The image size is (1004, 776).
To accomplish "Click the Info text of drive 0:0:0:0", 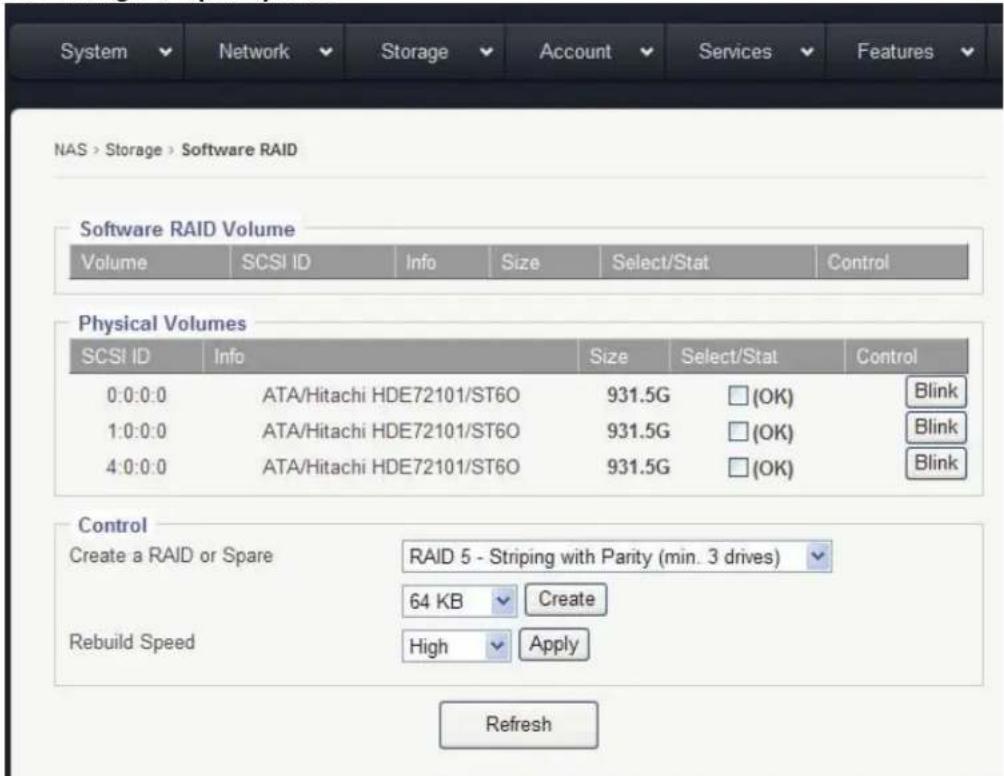I will tap(391, 396).
